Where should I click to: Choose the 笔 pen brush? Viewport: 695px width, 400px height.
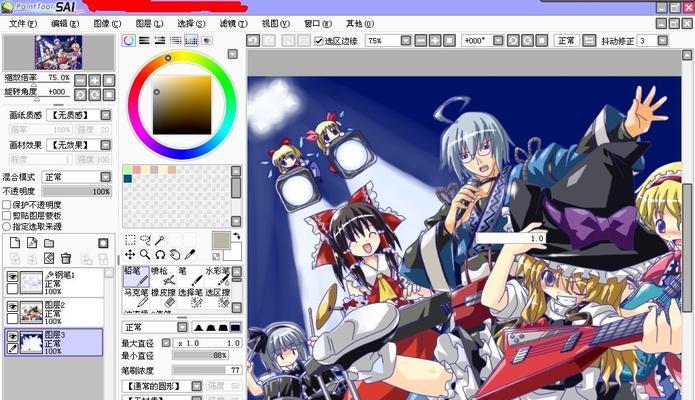click(190, 276)
